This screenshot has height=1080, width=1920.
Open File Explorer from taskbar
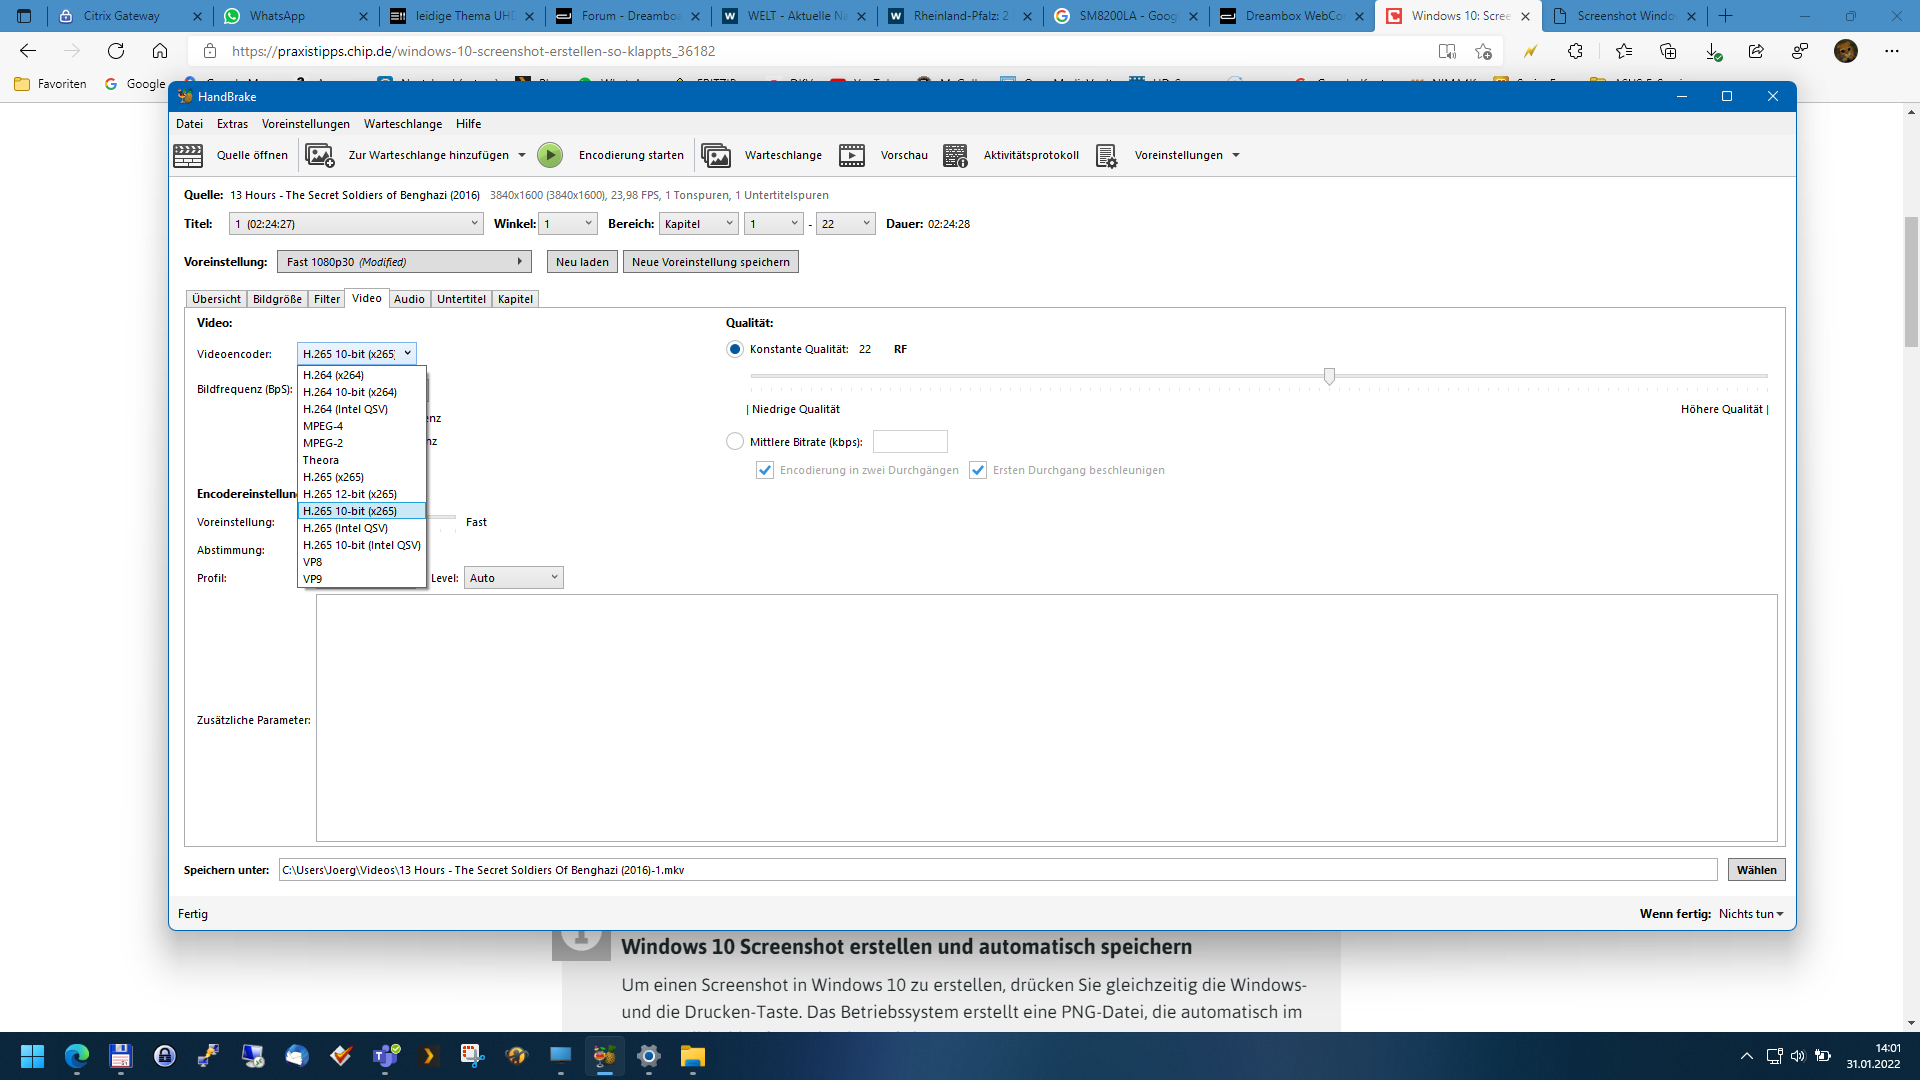pos(692,1056)
